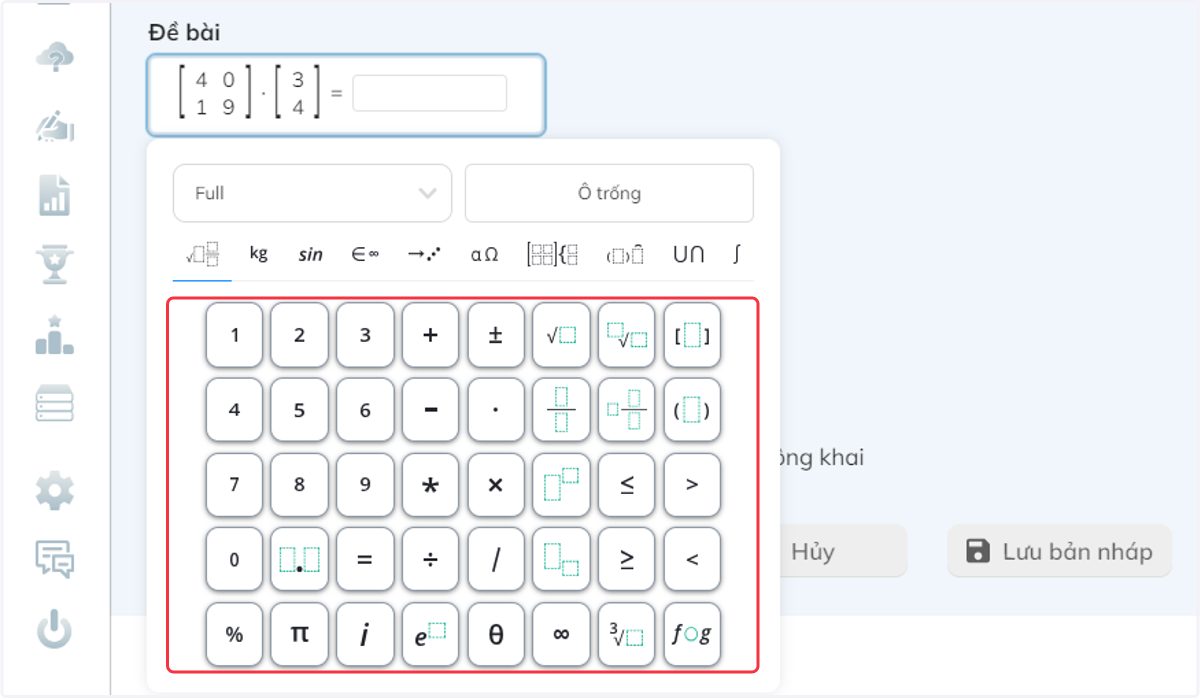Insert parentheses template

[x=693, y=410]
